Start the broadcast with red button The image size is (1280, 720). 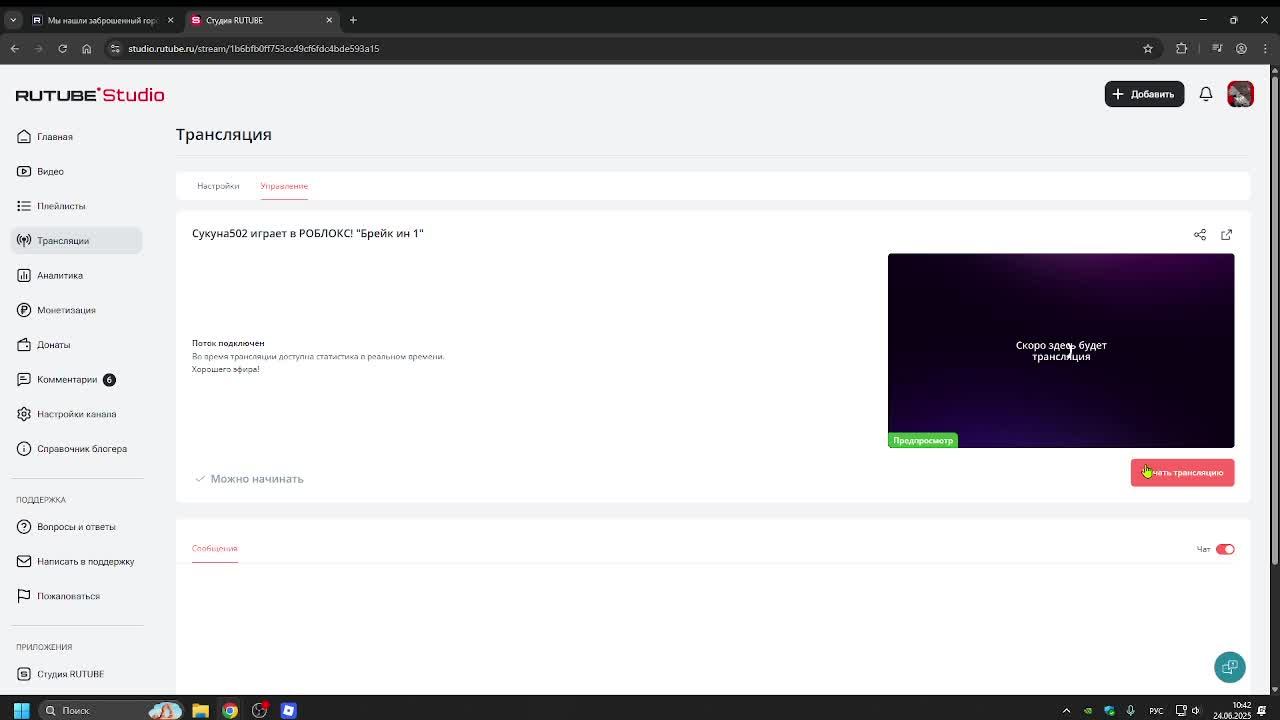click(x=1182, y=472)
